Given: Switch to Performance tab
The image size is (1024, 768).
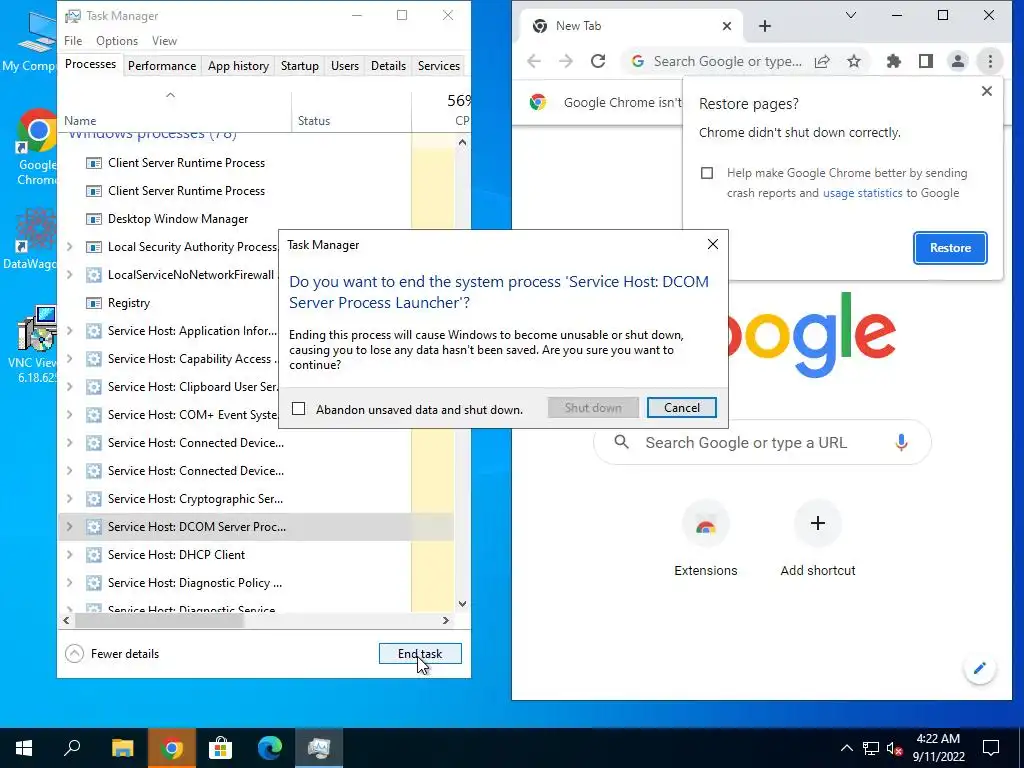Looking at the screenshot, I should [162, 66].
